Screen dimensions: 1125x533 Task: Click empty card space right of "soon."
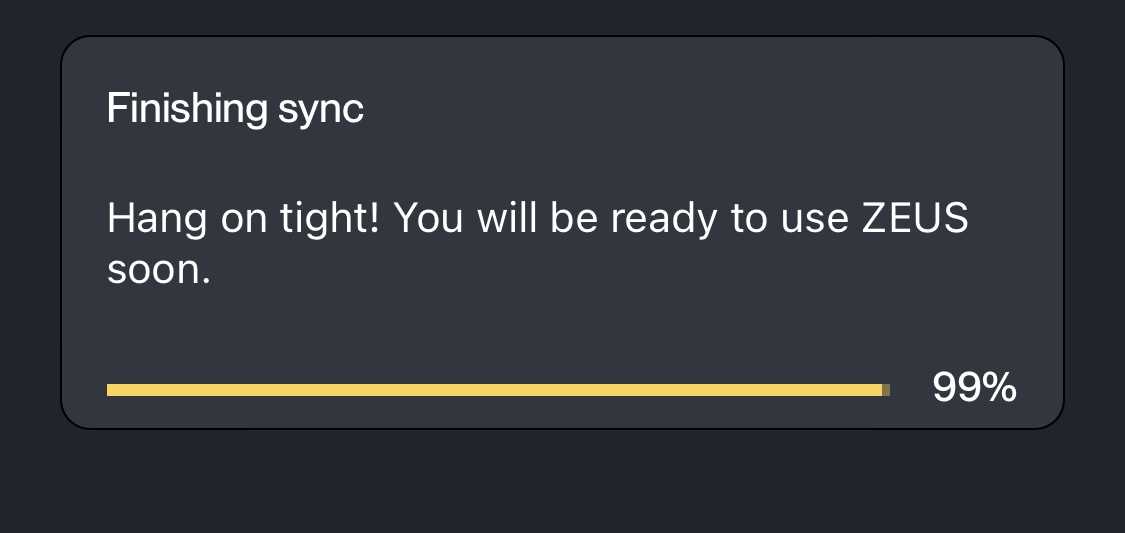pos(600,271)
